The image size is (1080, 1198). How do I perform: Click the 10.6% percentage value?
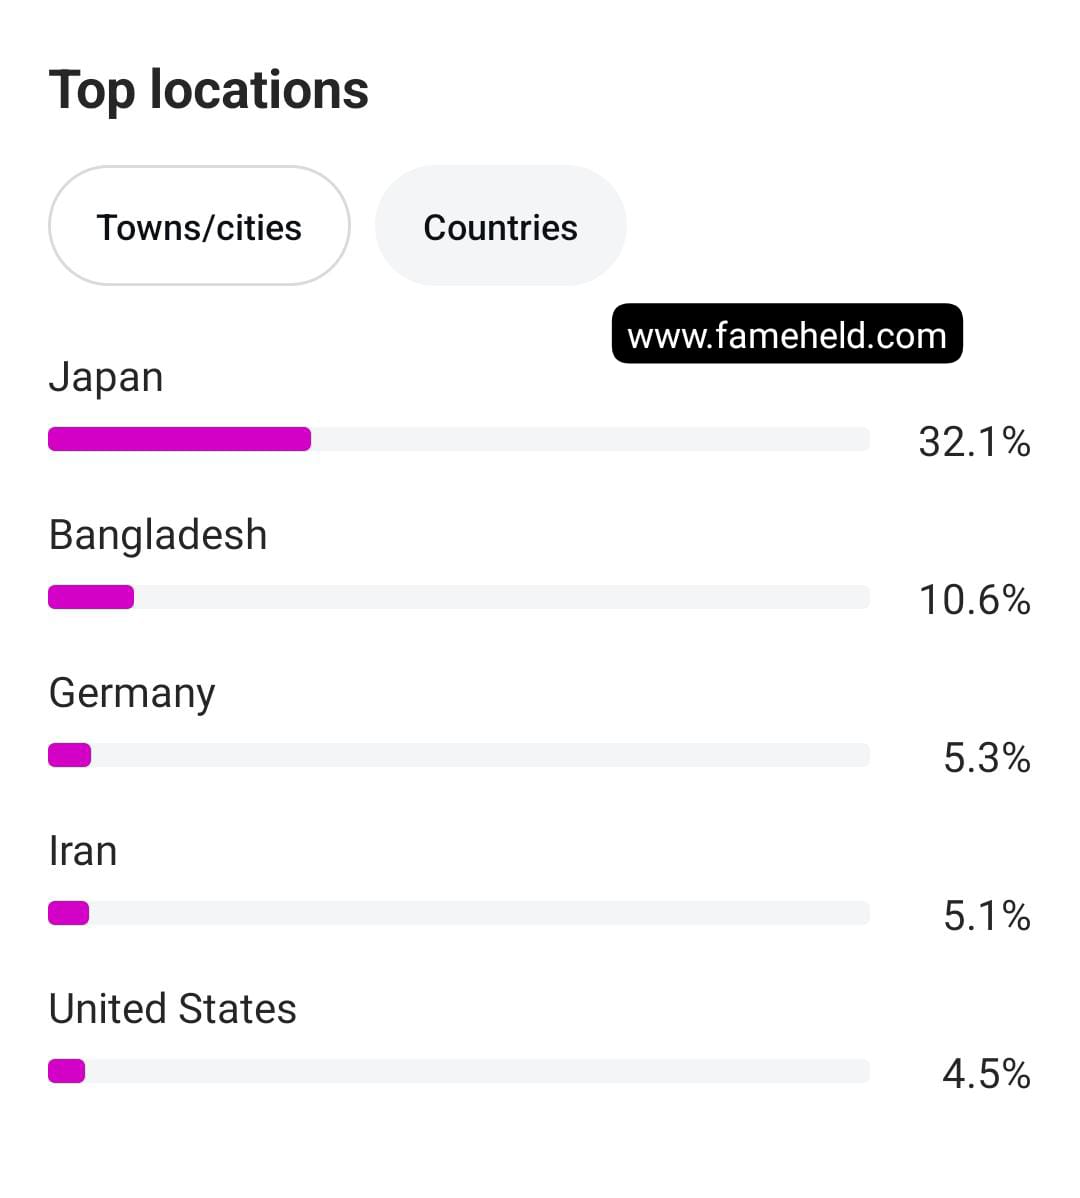point(974,599)
